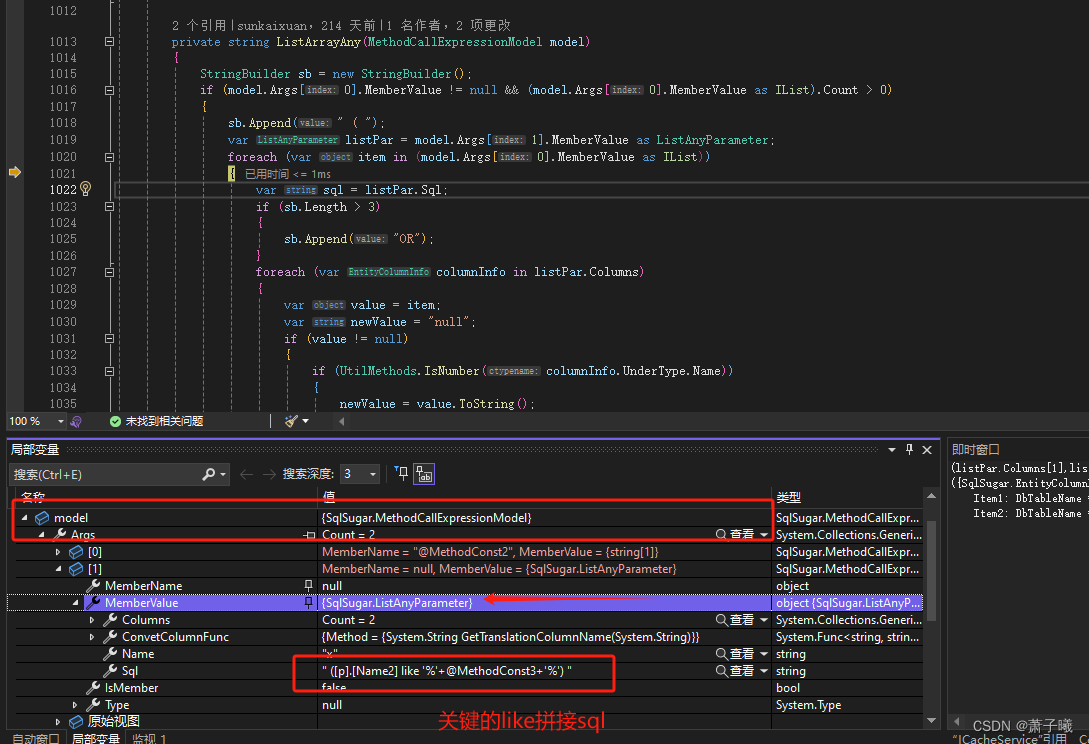The image size is (1089, 744).
Task: Toggle auto-hide pin of the Locals panel
Action: (909, 449)
